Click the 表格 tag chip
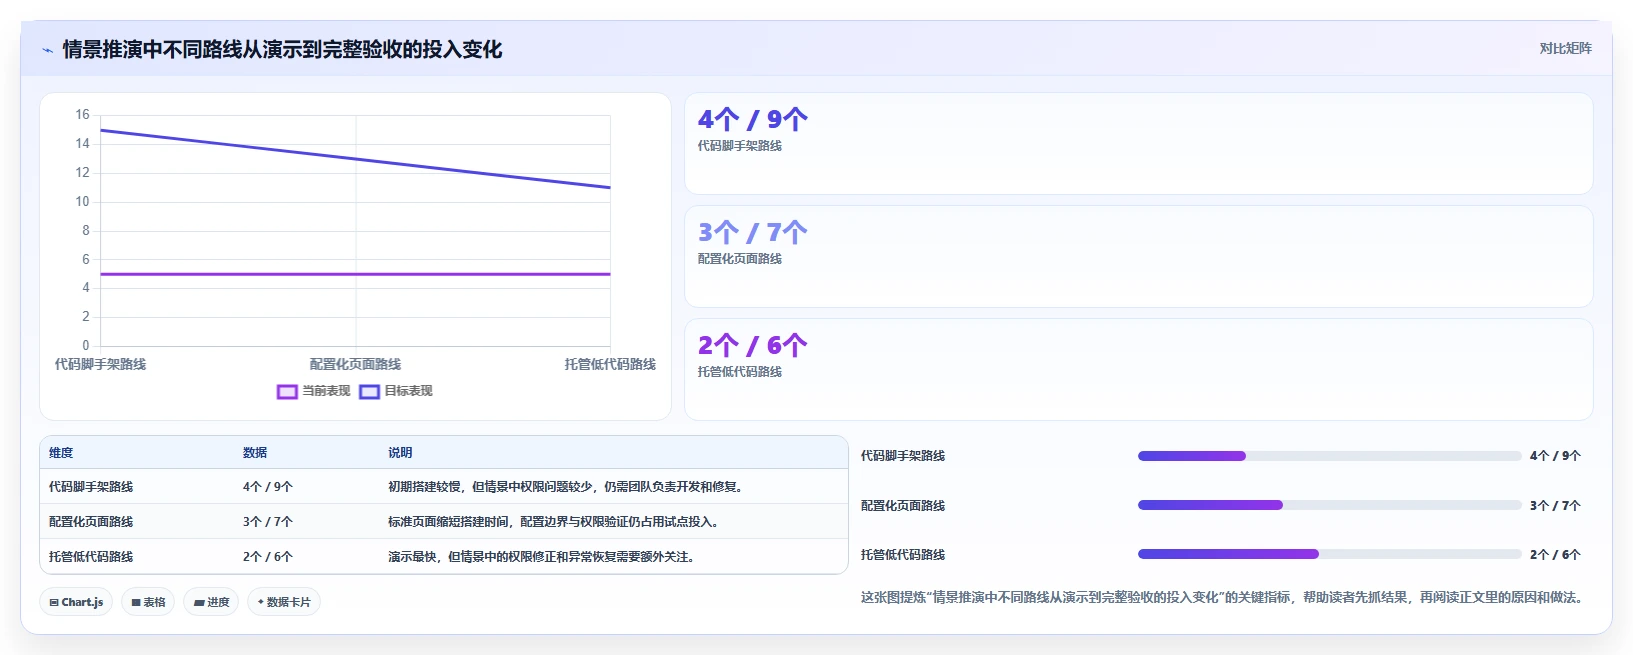Image resolution: width=1633 pixels, height=655 pixels. point(148,602)
